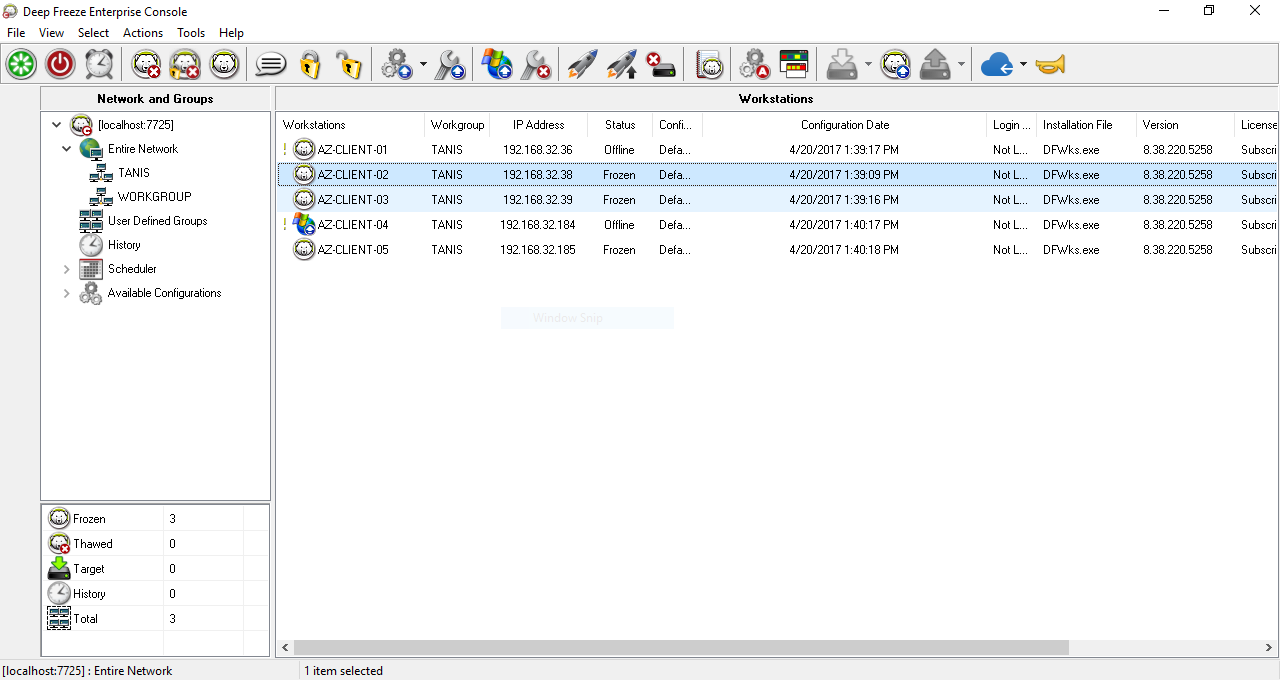
Task: Click the colored screens toolbar icon
Action: [794, 65]
